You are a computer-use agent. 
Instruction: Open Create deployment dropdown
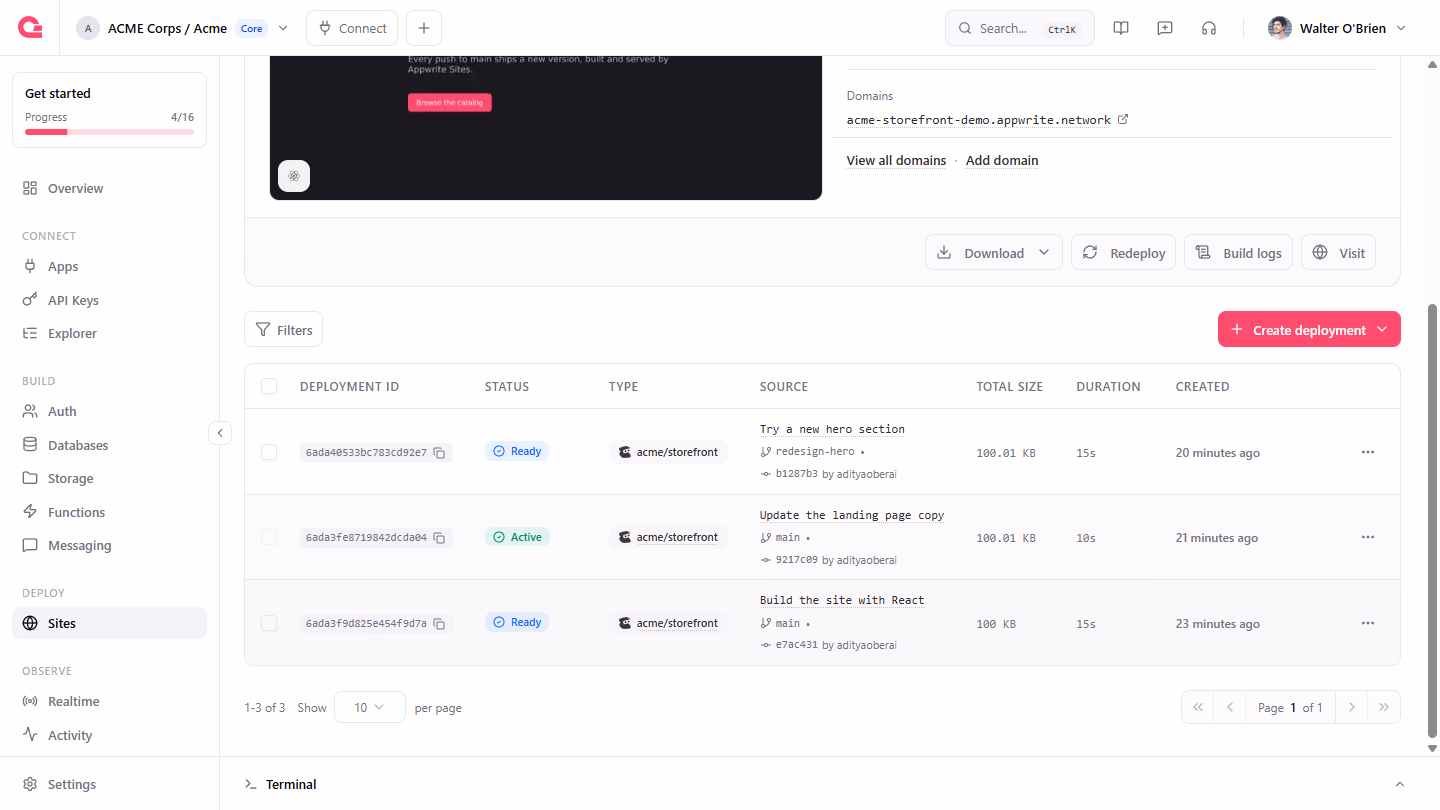click(1309, 329)
